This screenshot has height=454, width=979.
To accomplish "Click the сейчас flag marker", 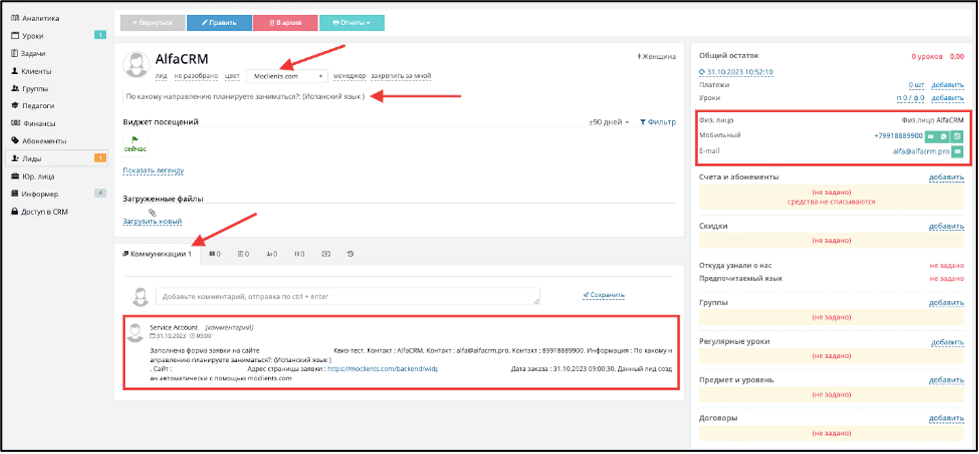I will (135, 144).
